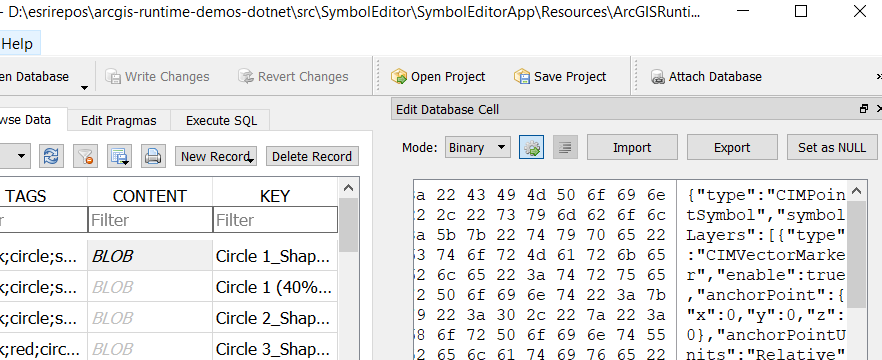Viewport: 882px width, 360px height.
Task: Switch to the Edit Pragmas tab
Action: 118,120
